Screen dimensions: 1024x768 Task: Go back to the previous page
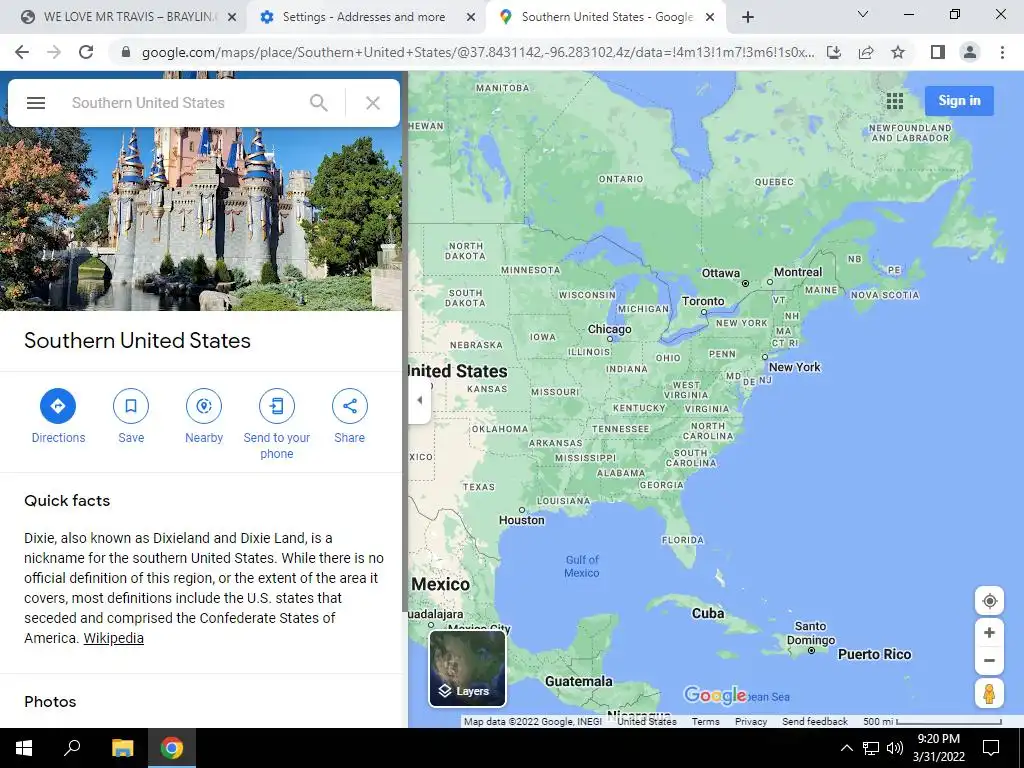22,52
